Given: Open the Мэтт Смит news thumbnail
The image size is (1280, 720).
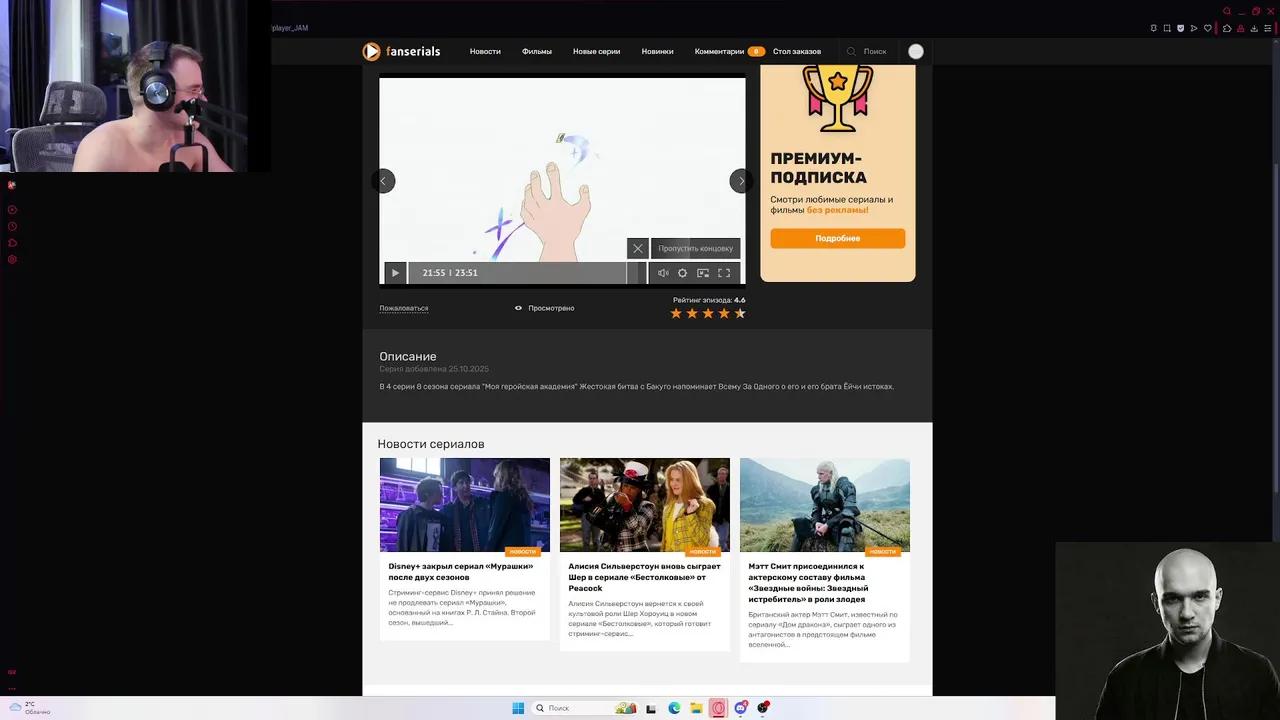Looking at the screenshot, I should pyautogui.click(x=825, y=505).
